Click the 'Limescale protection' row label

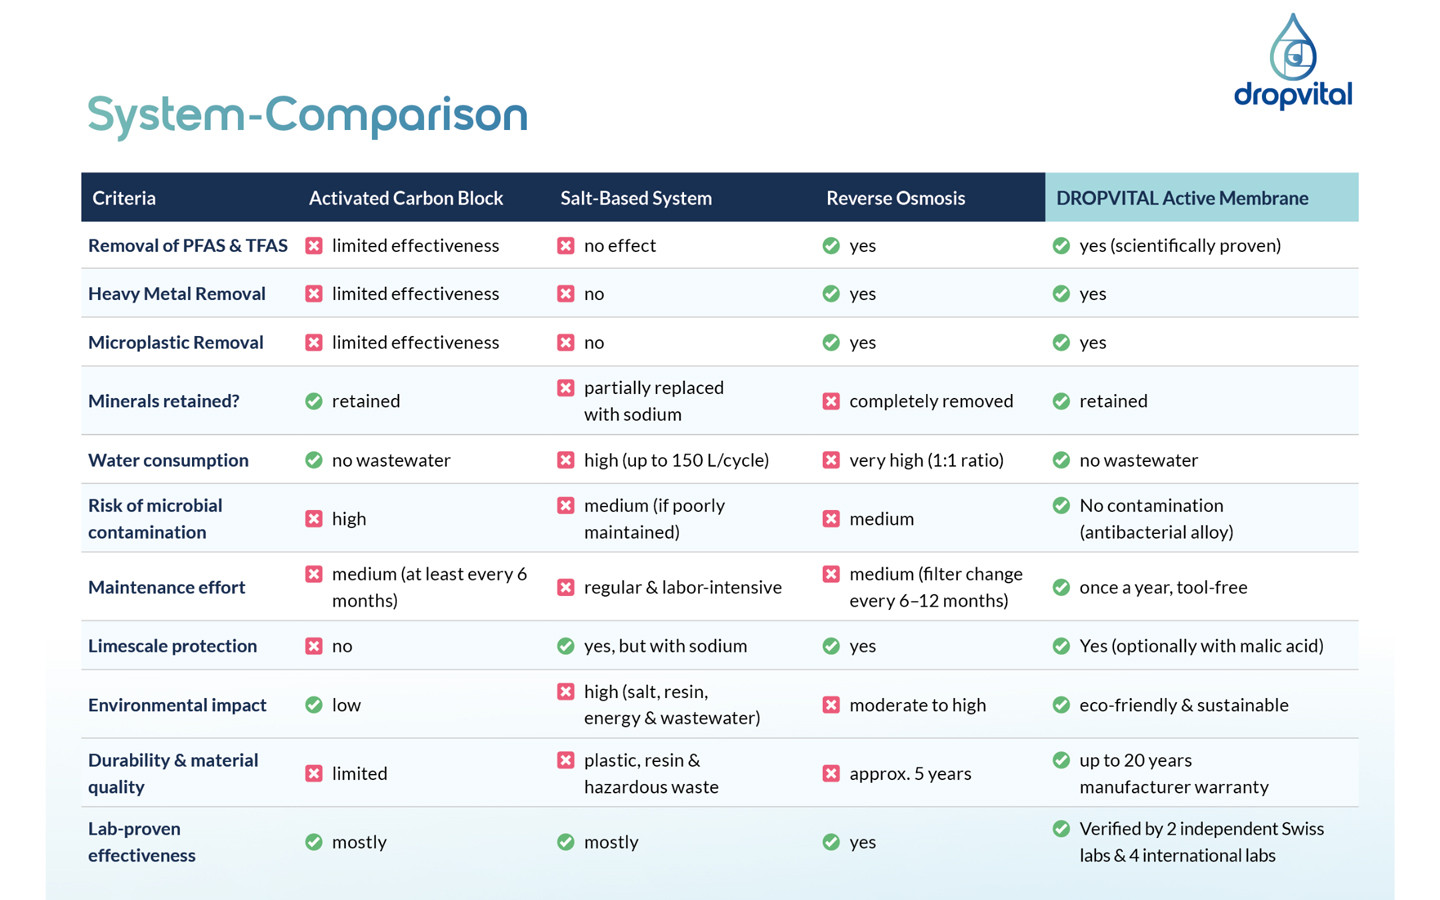(x=172, y=646)
